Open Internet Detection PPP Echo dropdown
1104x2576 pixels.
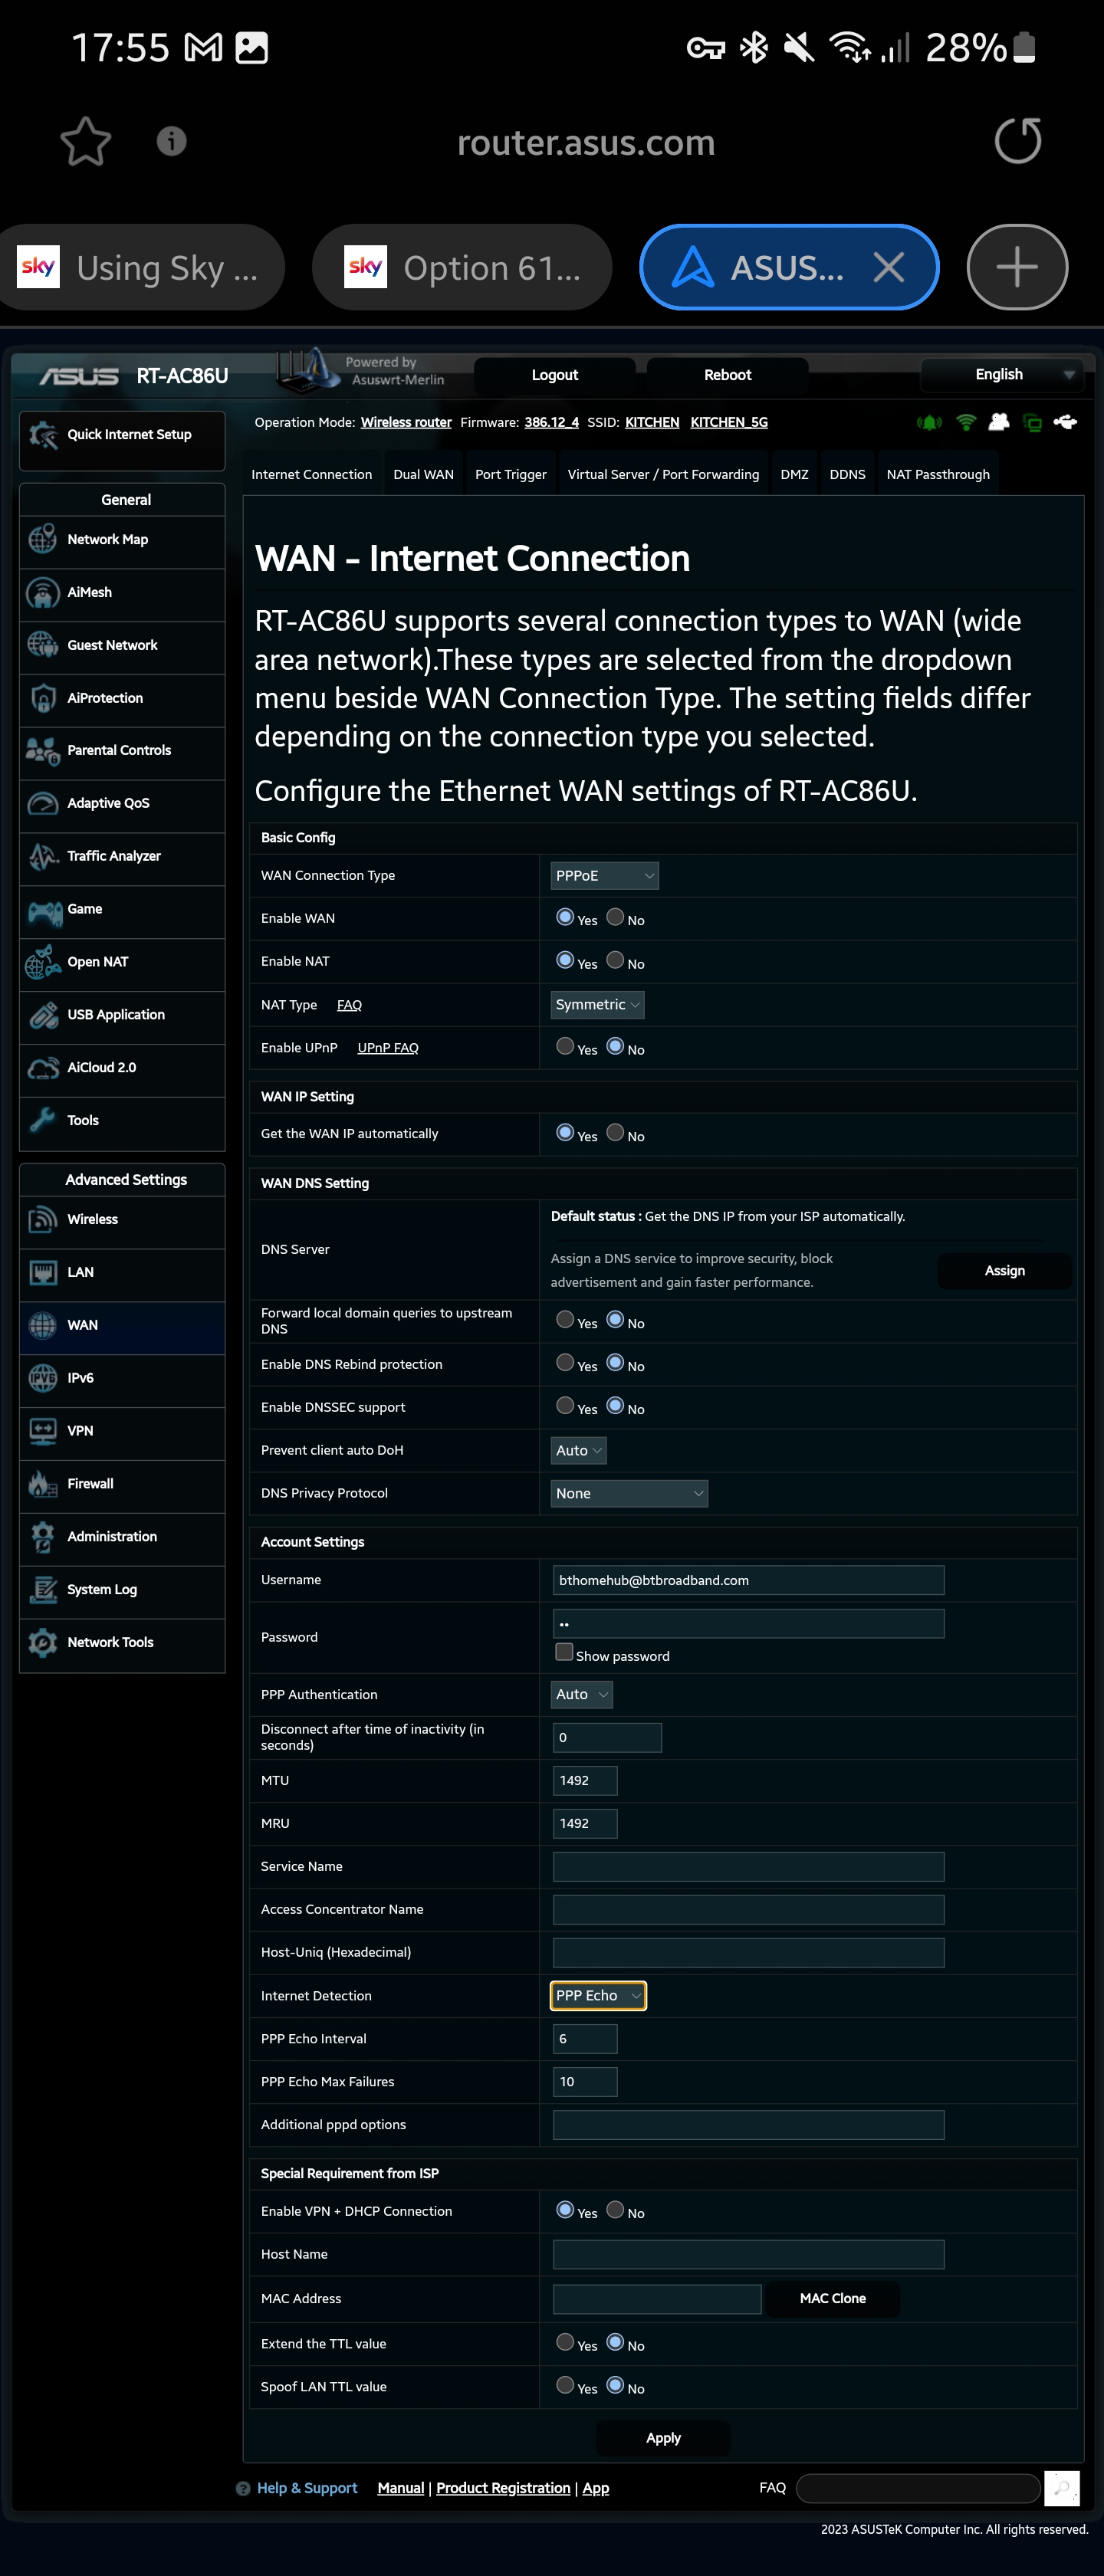(x=598, y=1996)
